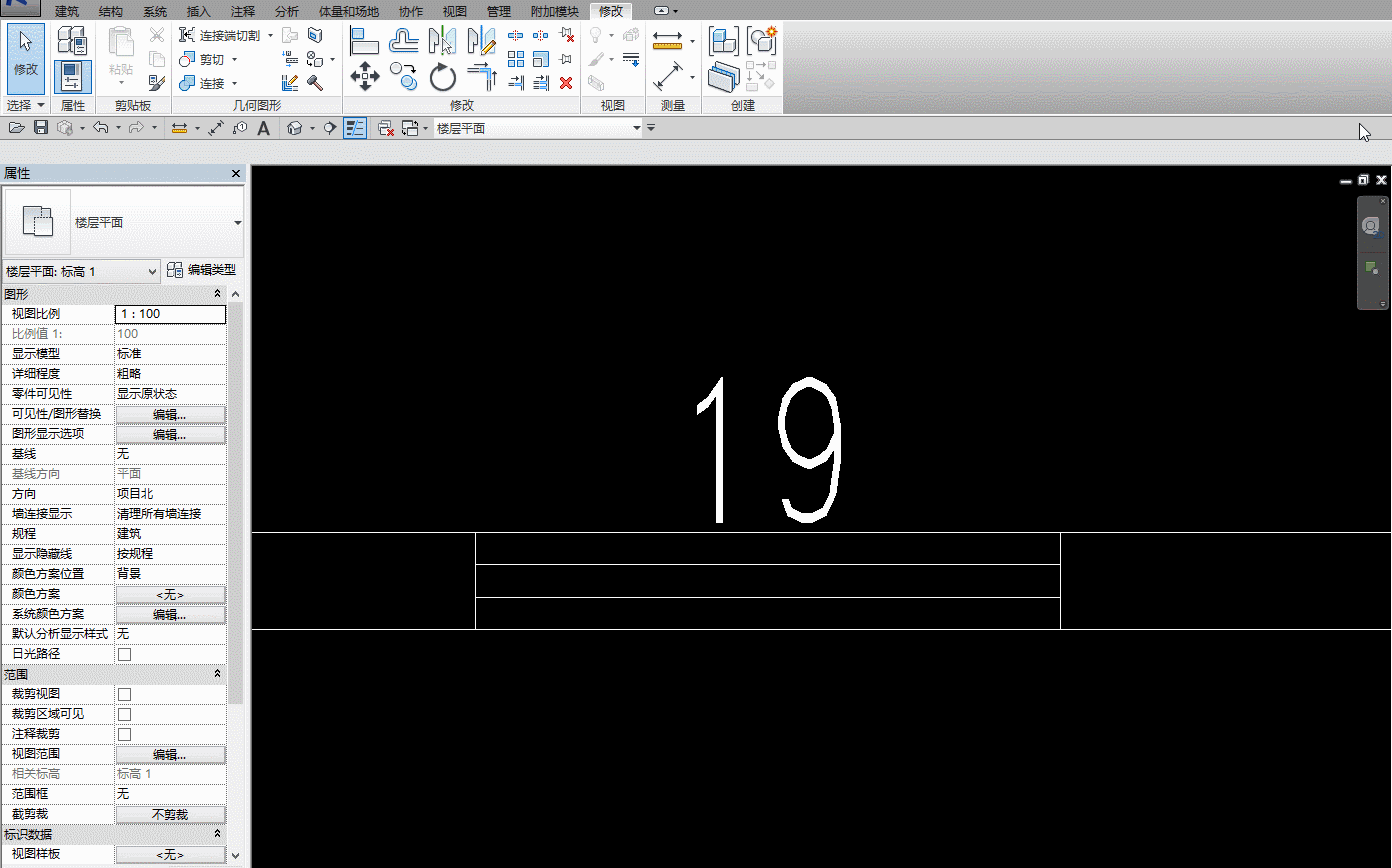Screen dimensions: 1392x868
Task: Toggle the Properties palette icon in ribbon
Action: (72, 77)
